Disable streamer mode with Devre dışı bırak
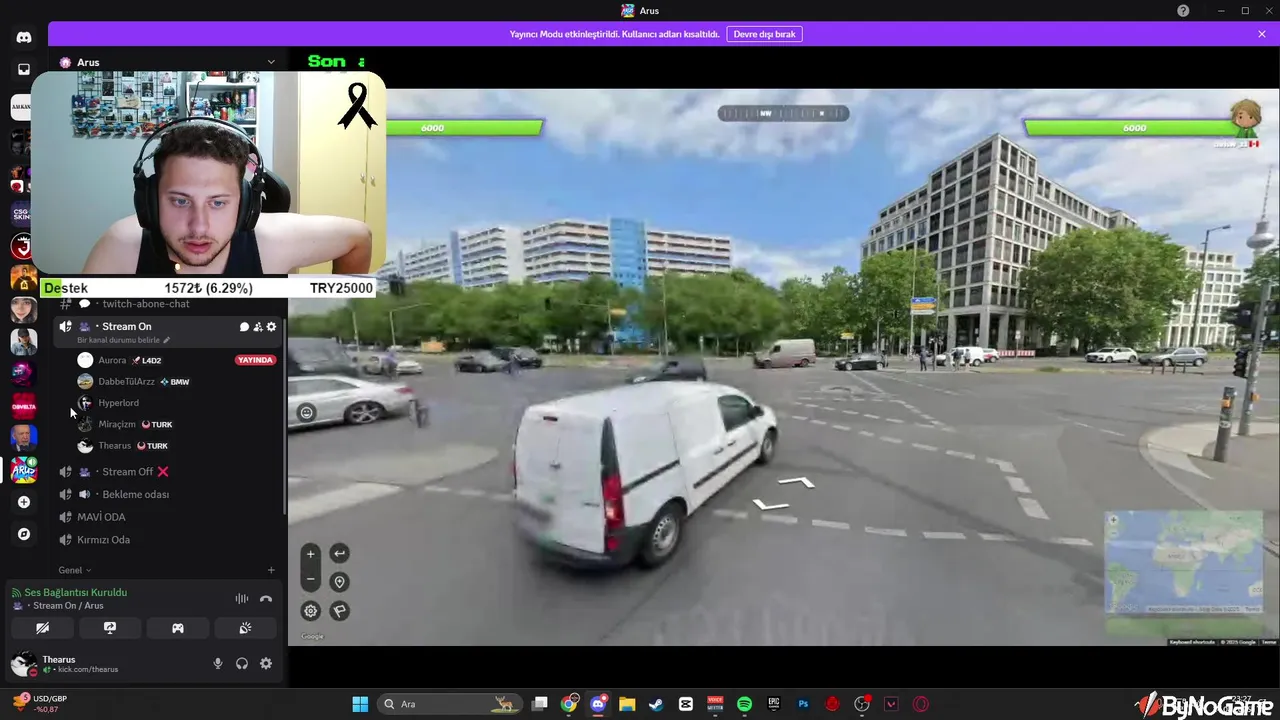1280x720 pixels. point(764,34)
